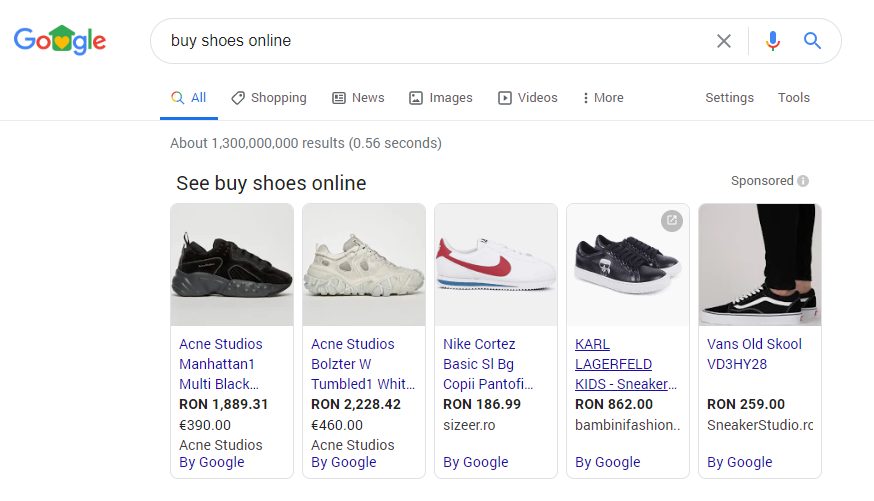Click €390.00 price text
Image resolution: width=874 pixels, height=501 pixels.
pyautogui.click(x=205, y=425)
